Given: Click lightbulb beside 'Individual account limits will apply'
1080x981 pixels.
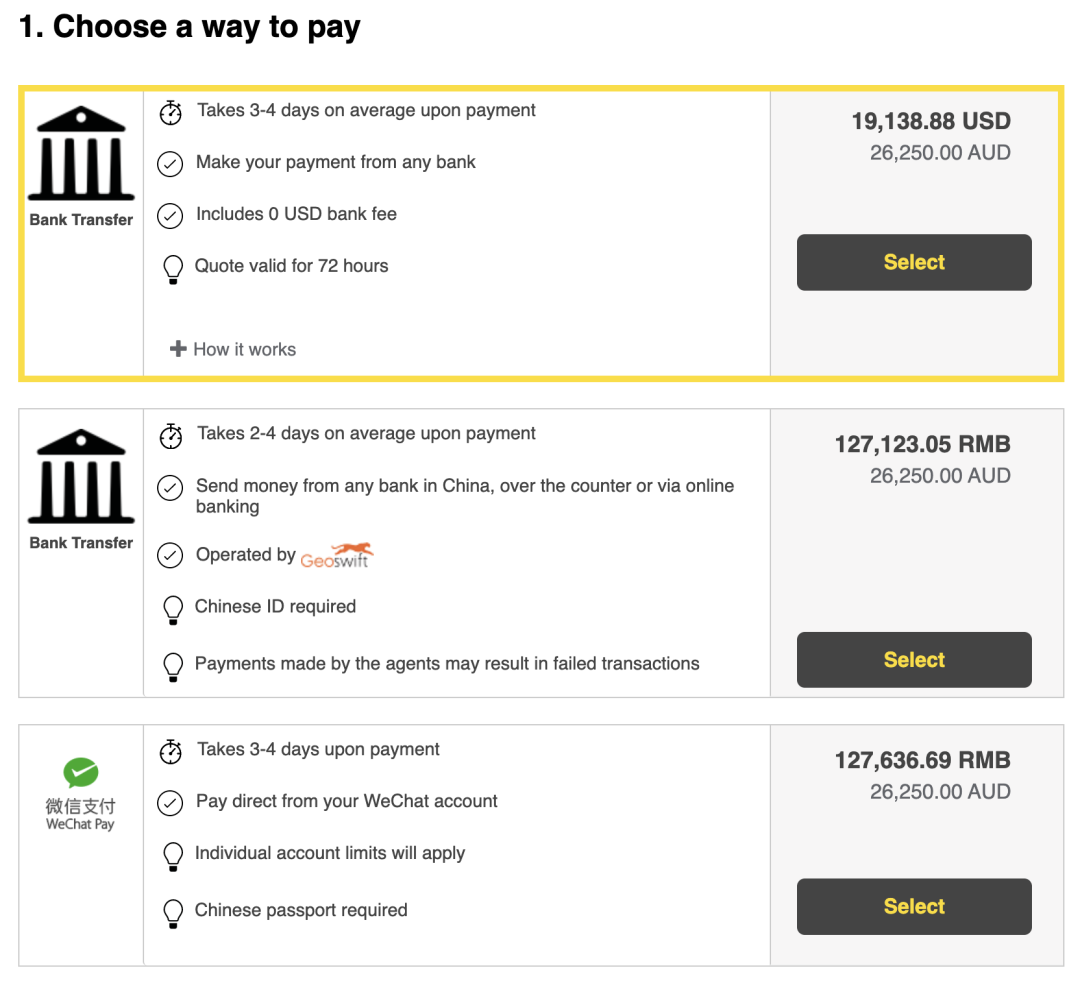Looking at the screenshot, I should point(172,855).
